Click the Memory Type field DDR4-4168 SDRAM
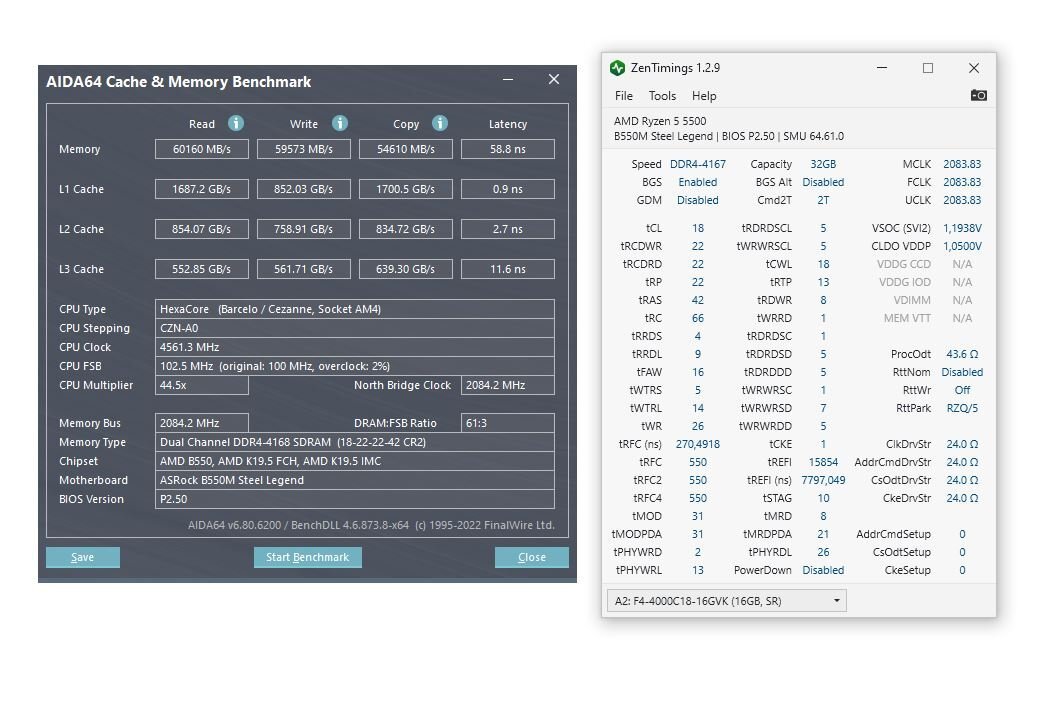Image resolution: width=1042 pixels, height=702 pixels. [x=355, y=442]
